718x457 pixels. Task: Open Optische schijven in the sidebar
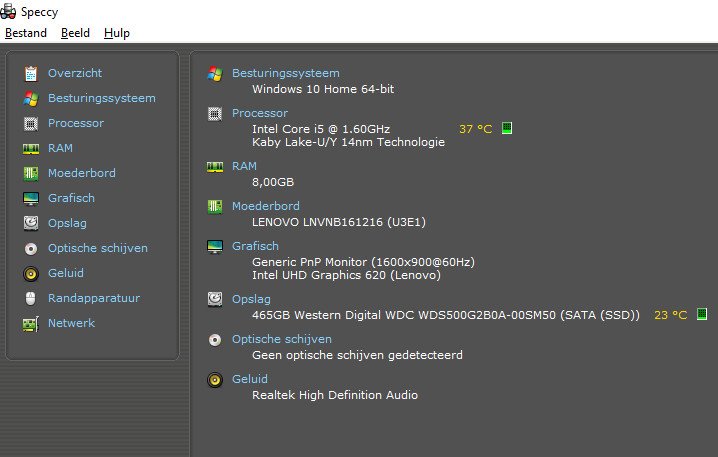(98, 248)
